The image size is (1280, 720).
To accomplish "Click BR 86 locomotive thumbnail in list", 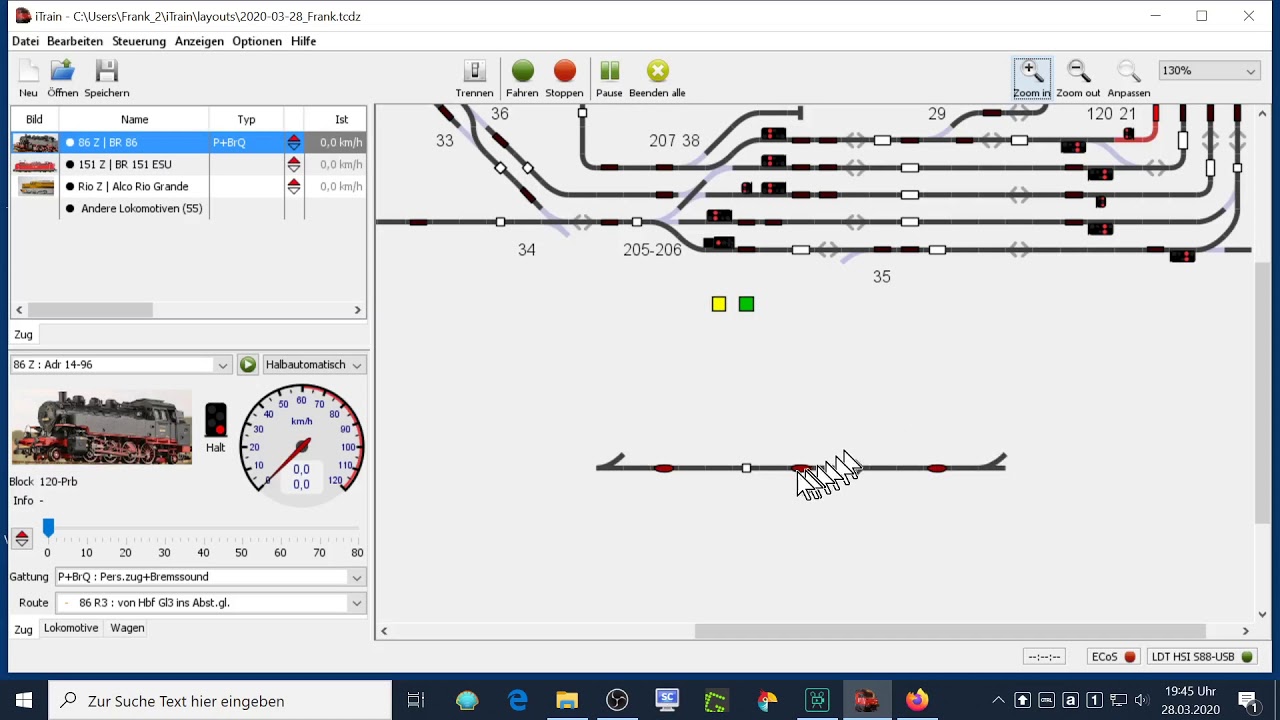I will coord(35,142).
